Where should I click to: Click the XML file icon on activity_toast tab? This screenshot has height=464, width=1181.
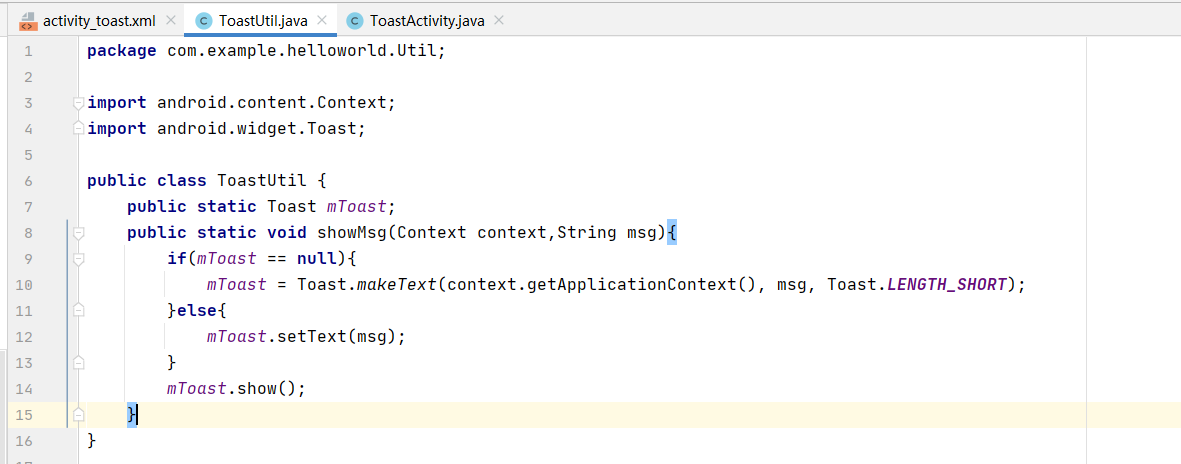coord(27,21)
